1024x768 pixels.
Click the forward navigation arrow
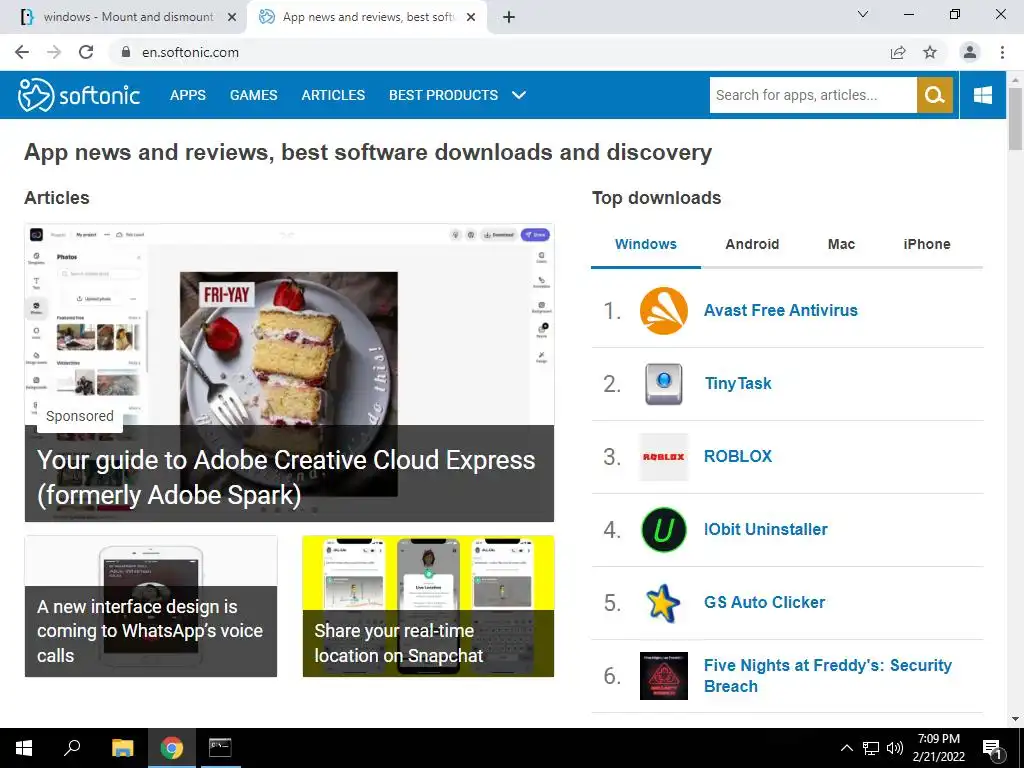pyautogui.click(x=54, y=52)
